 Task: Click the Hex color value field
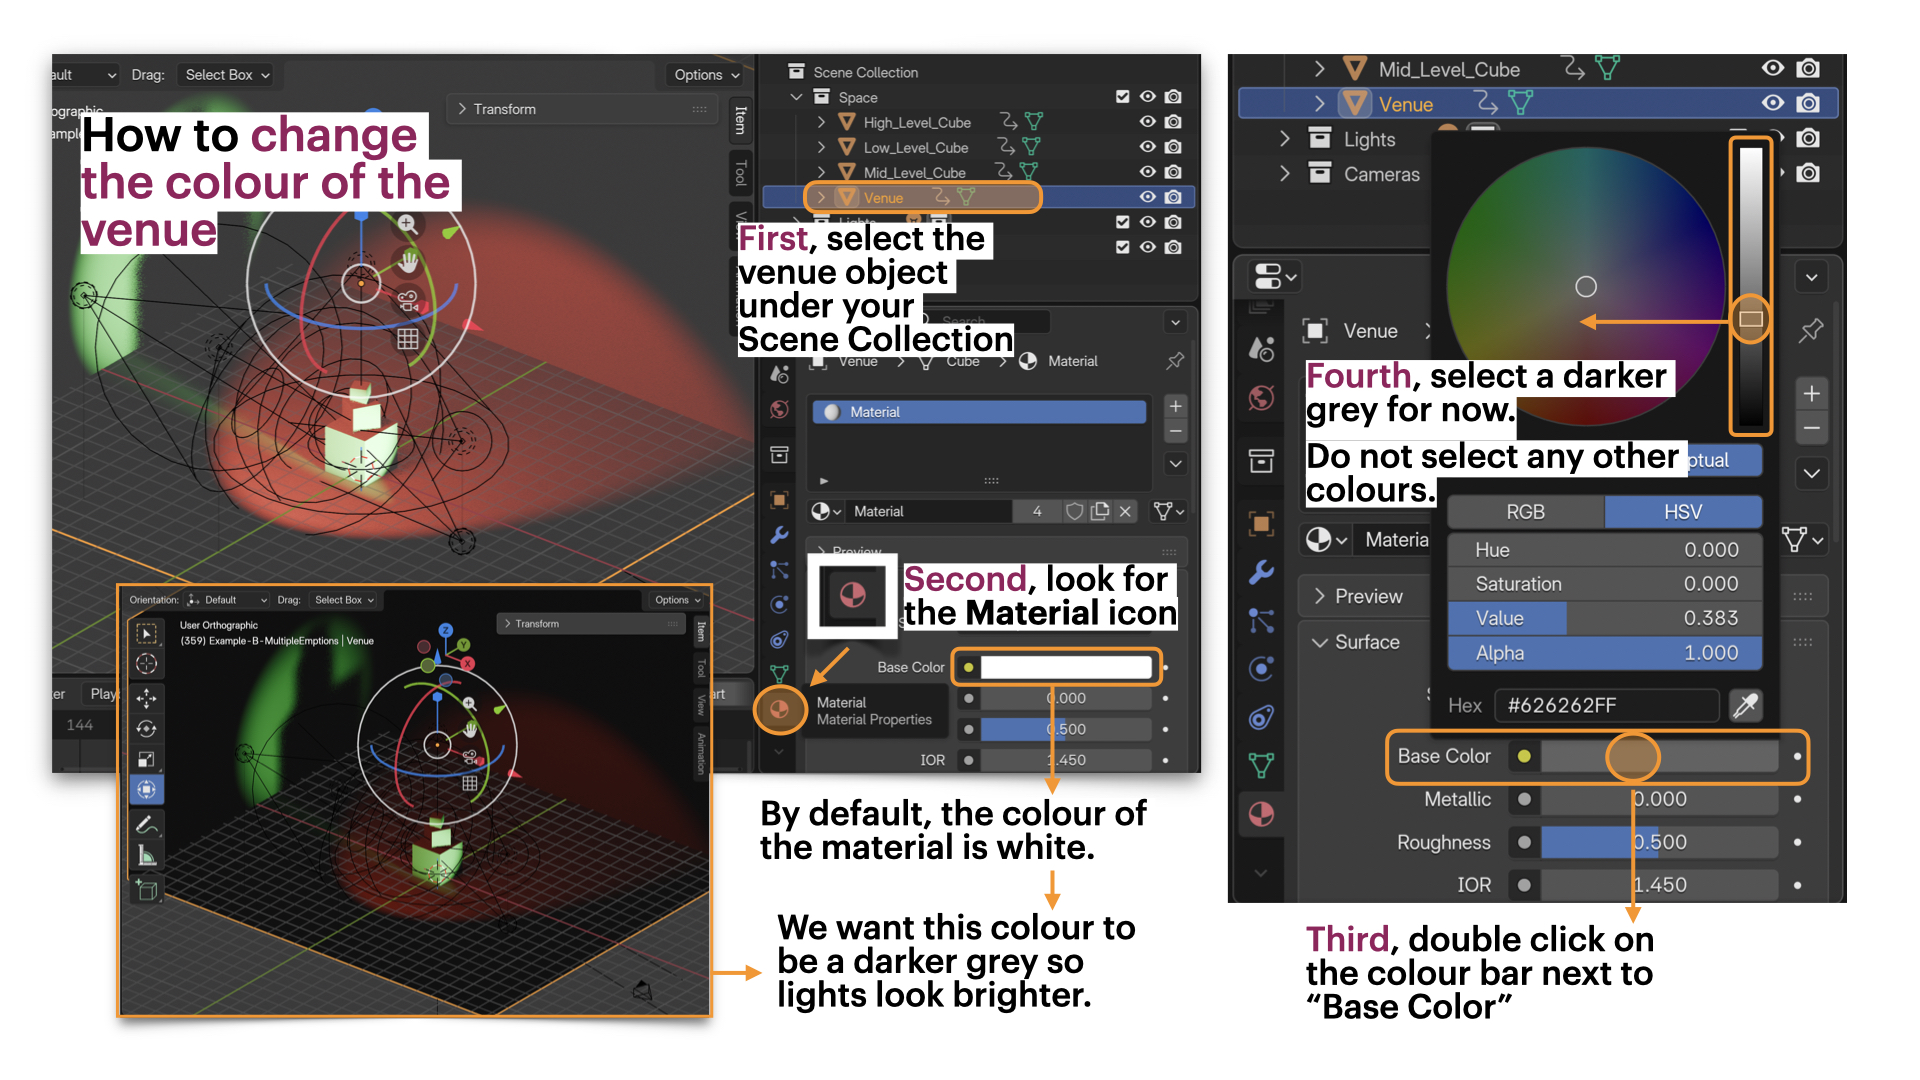coord(1606,706)
